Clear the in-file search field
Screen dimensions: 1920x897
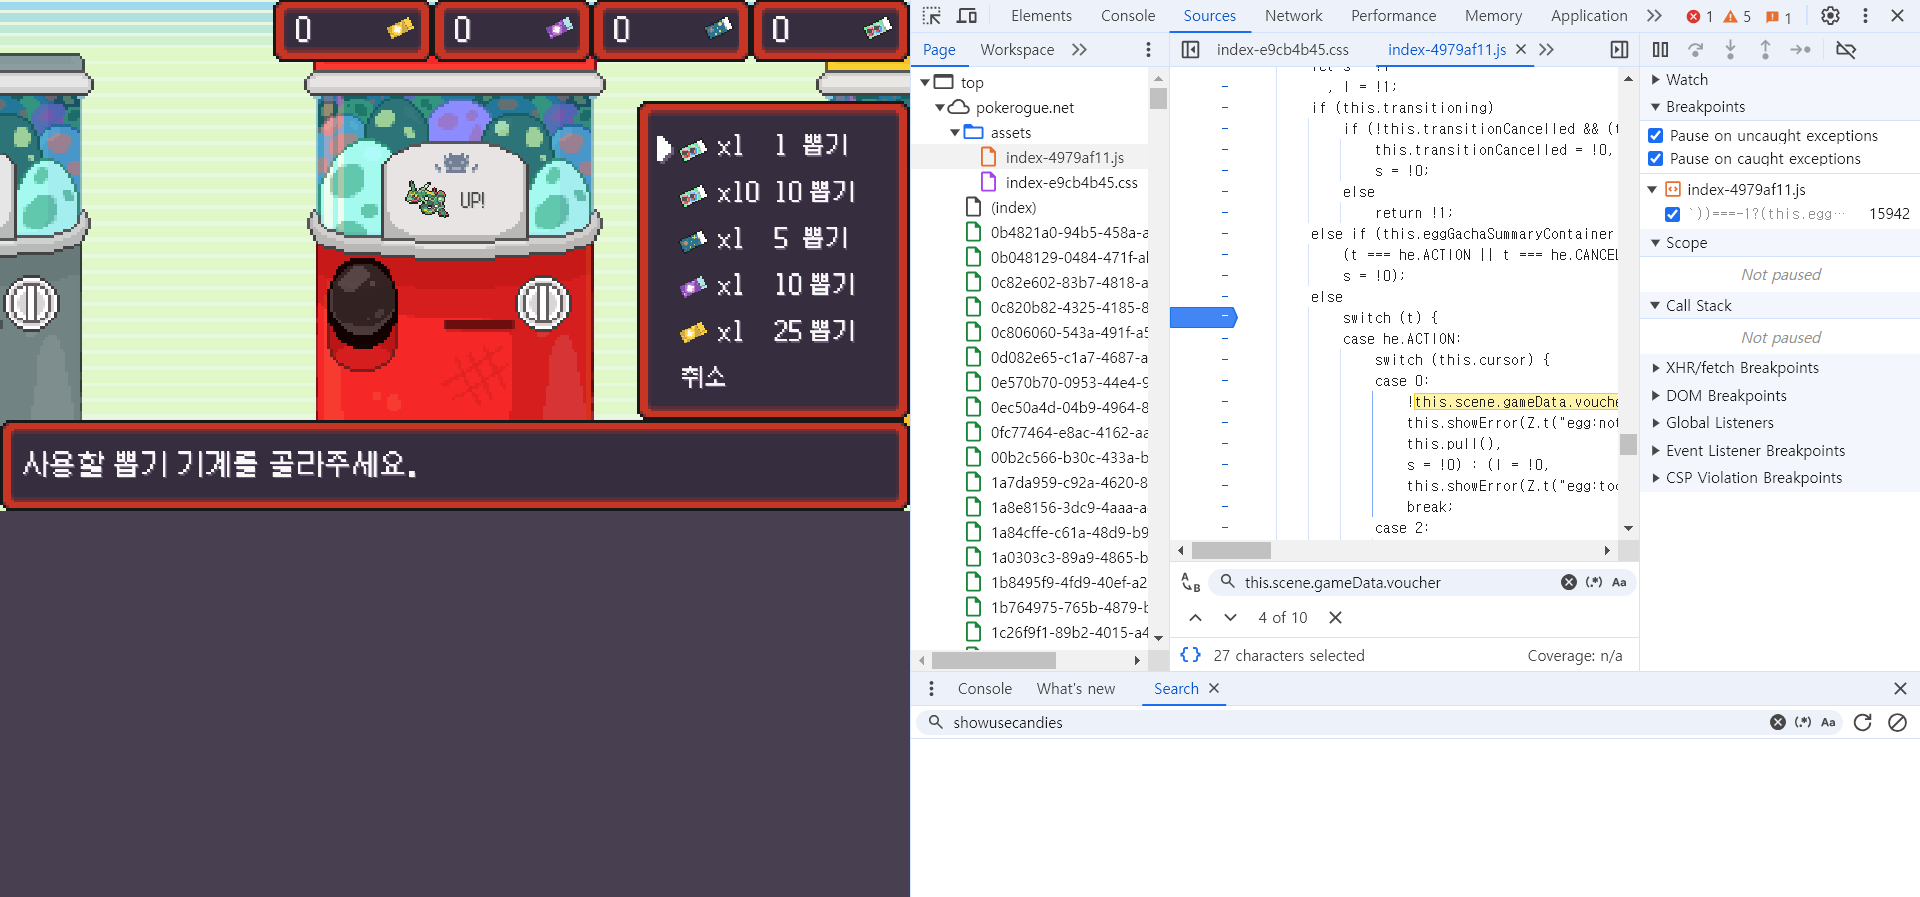click(1568, 582)
